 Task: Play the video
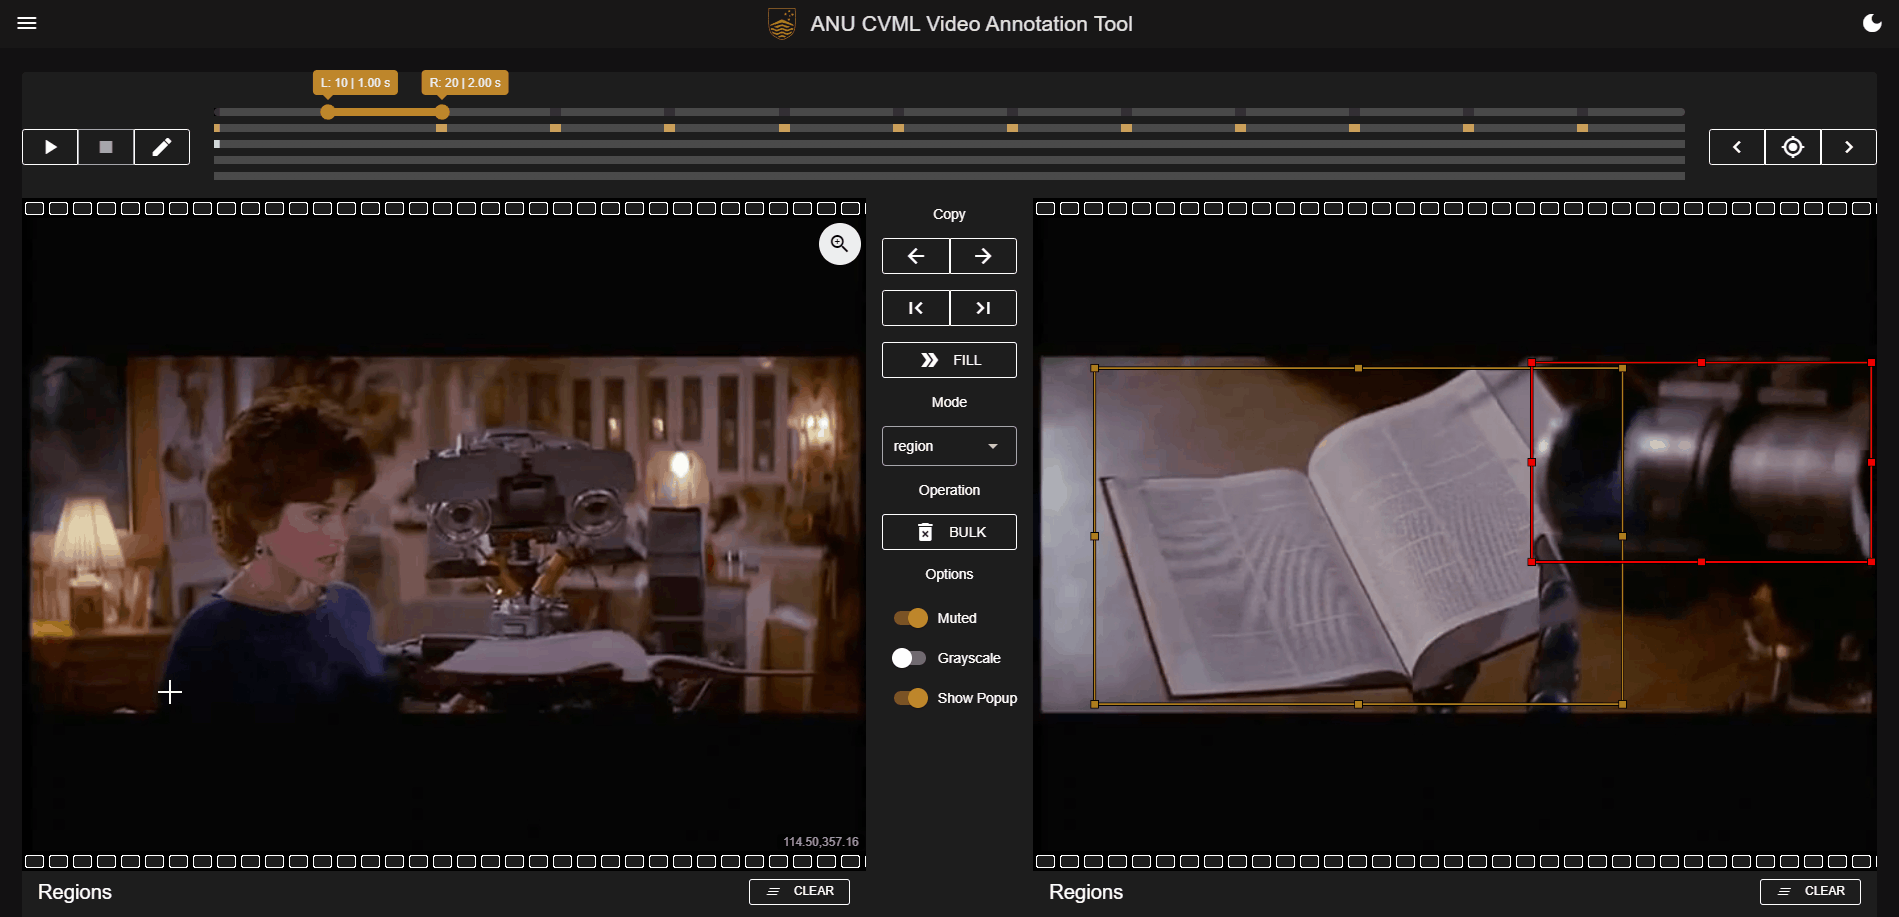click(50, 147)
